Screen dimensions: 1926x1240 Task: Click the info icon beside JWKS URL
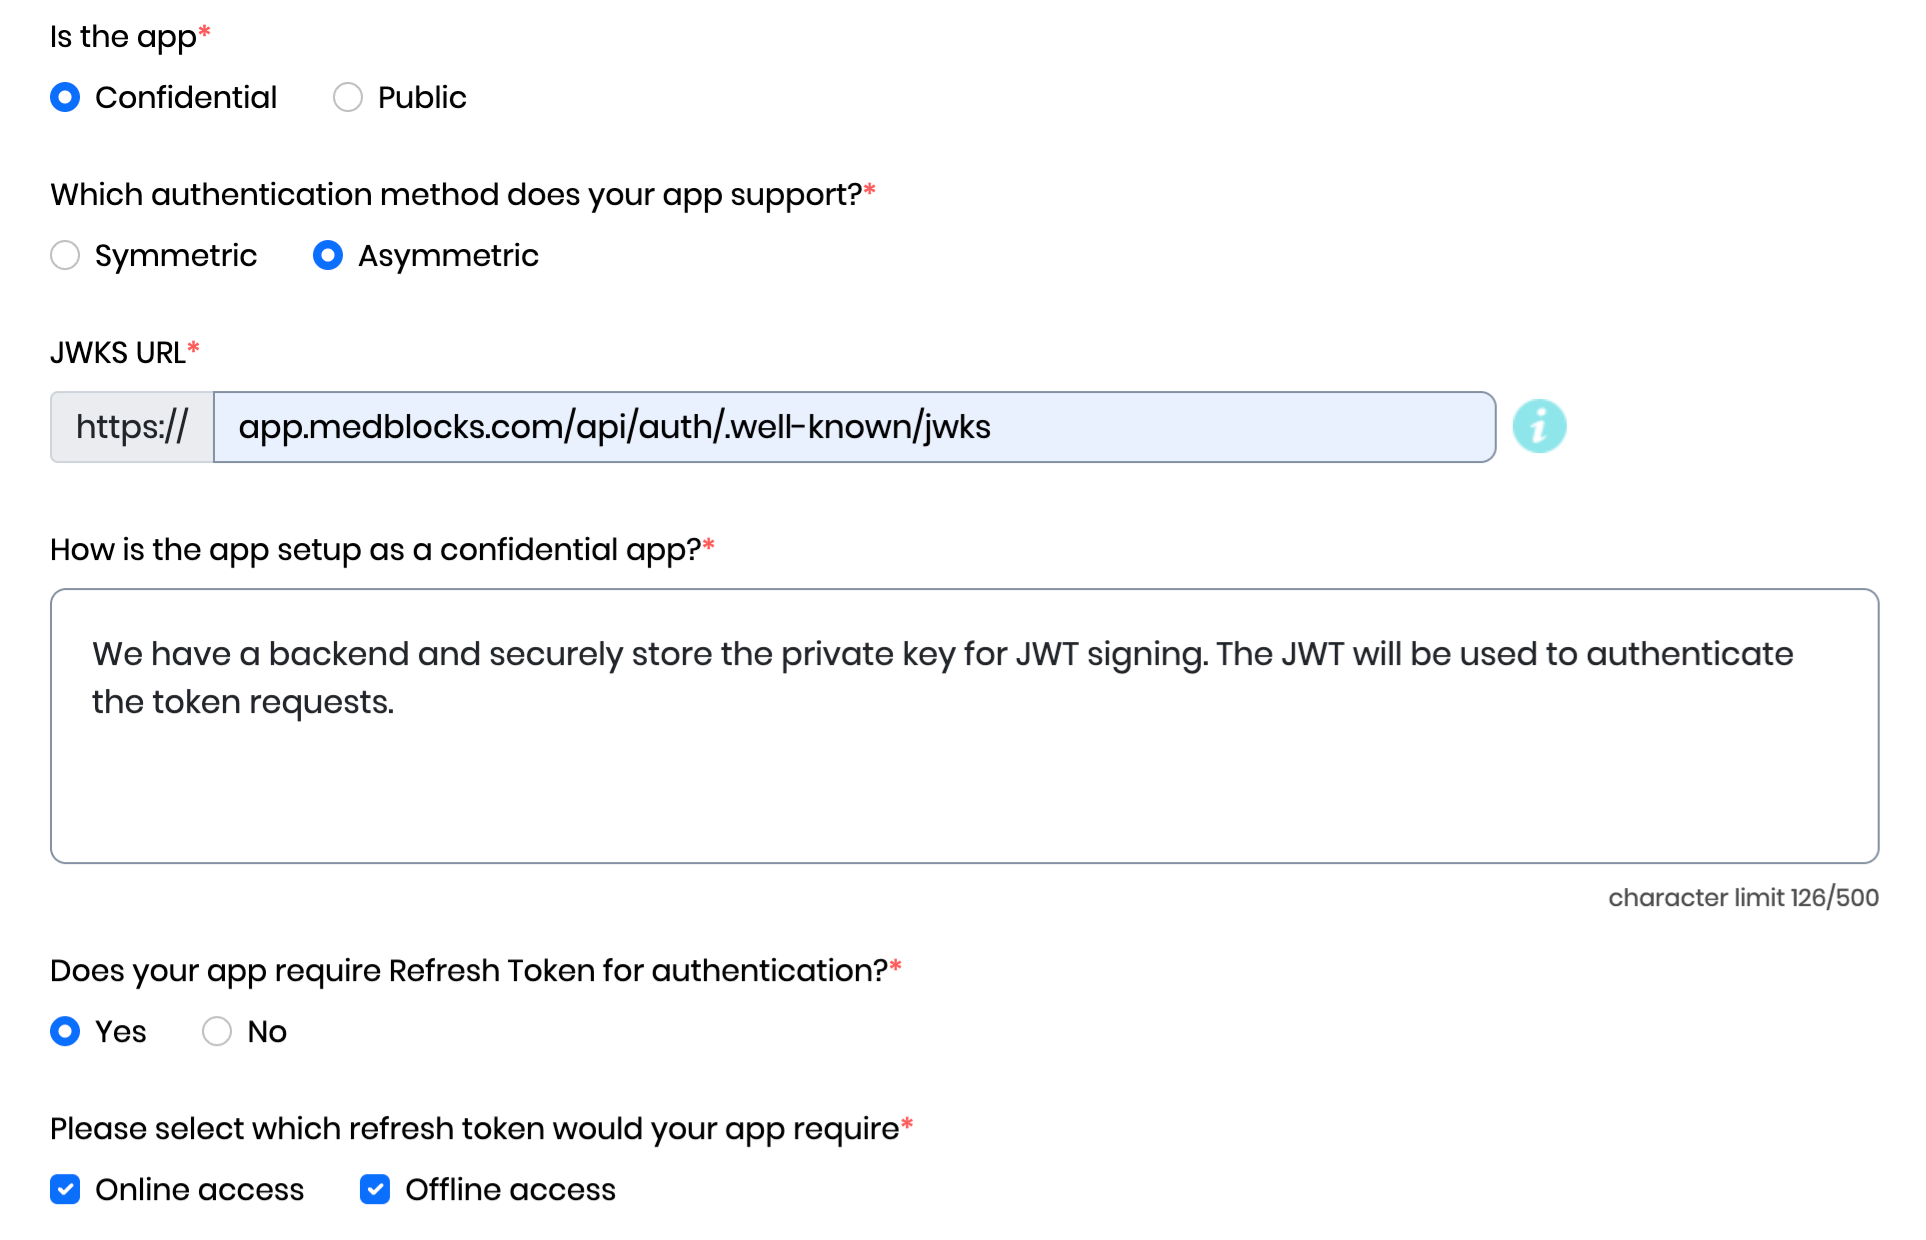pos(1539,427)
